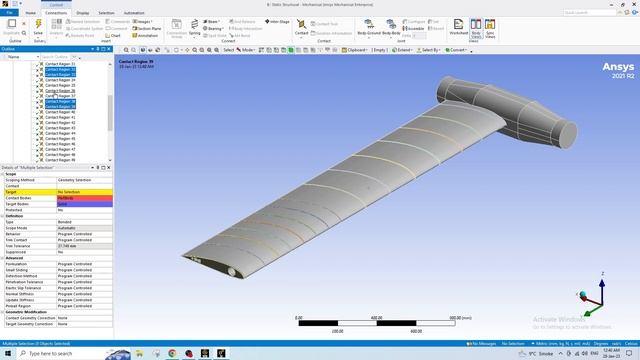The image size is (640, 360).
Task: Click the Empty clipboard button
Action: coord(379,50)
